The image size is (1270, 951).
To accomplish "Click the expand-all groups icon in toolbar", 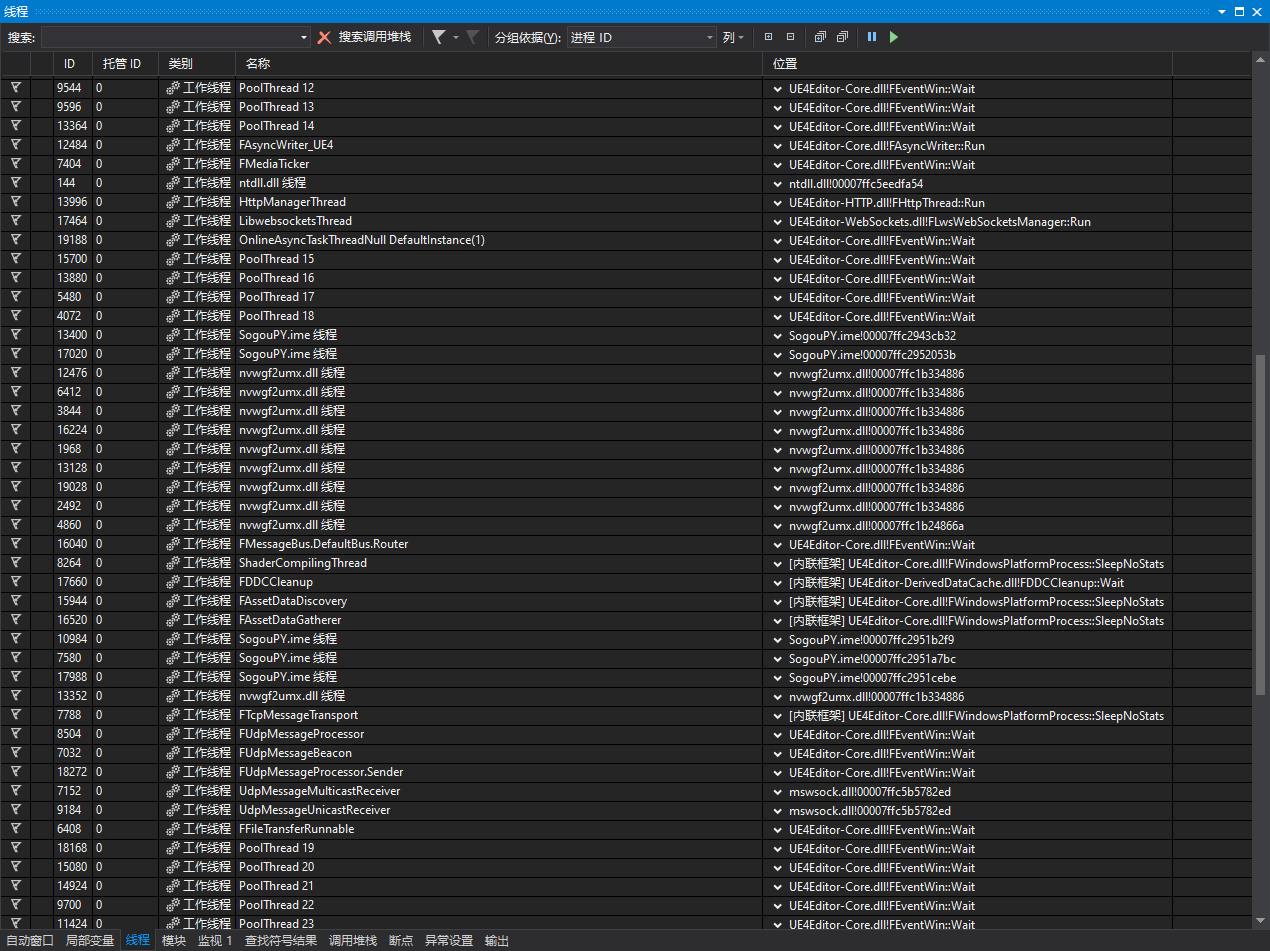I will coord(770,37).
